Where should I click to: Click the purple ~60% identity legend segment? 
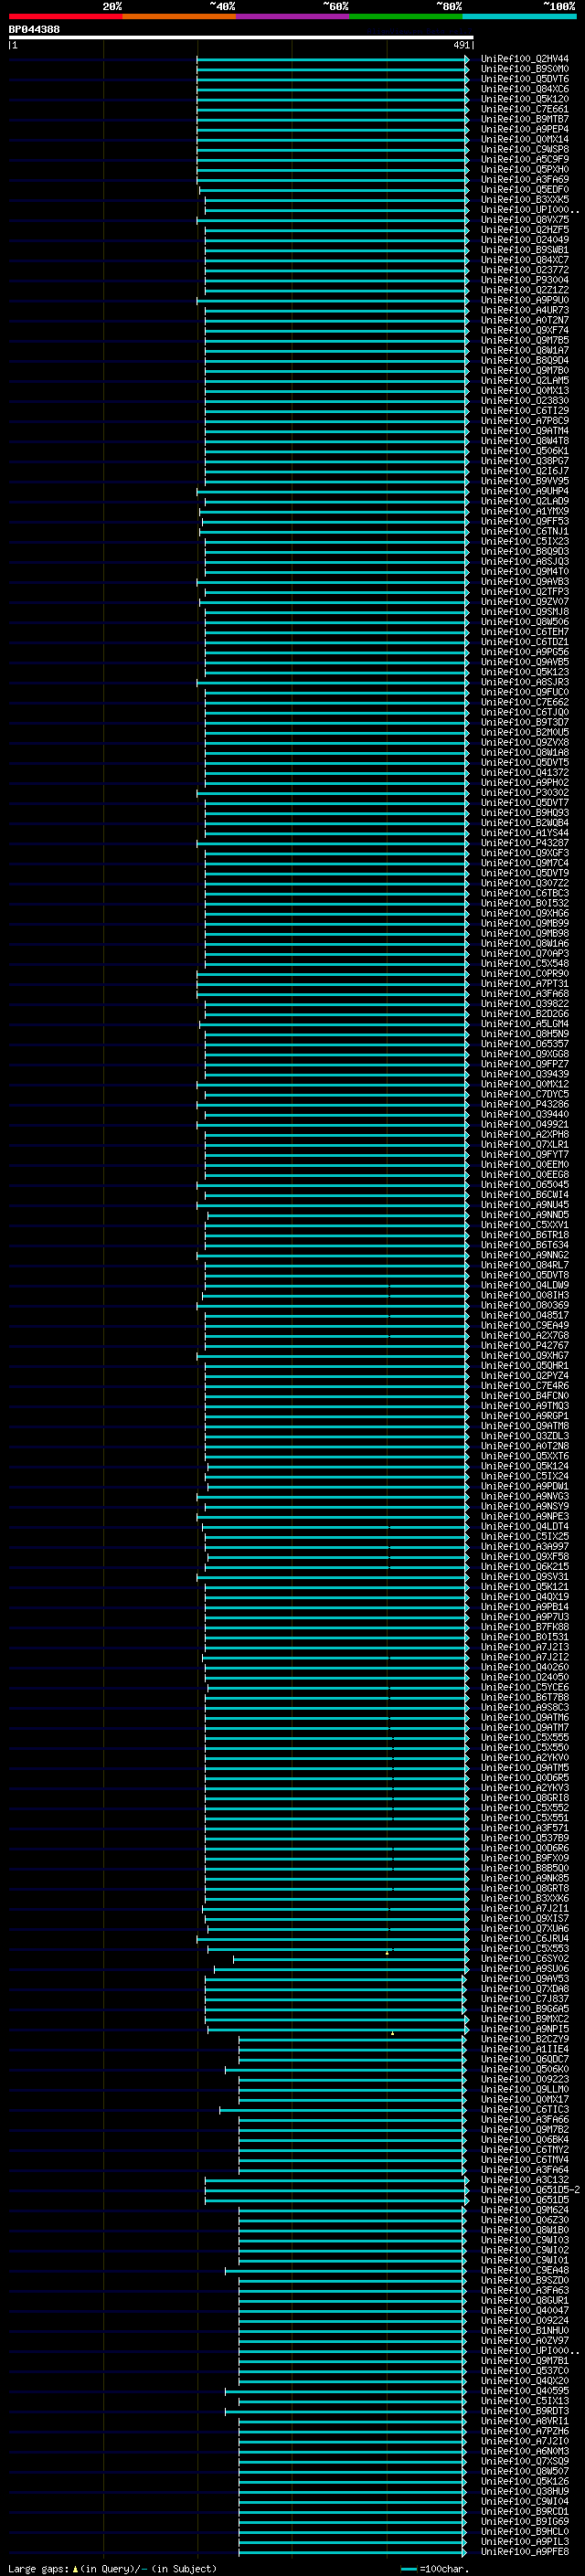(x=292, y=16)
